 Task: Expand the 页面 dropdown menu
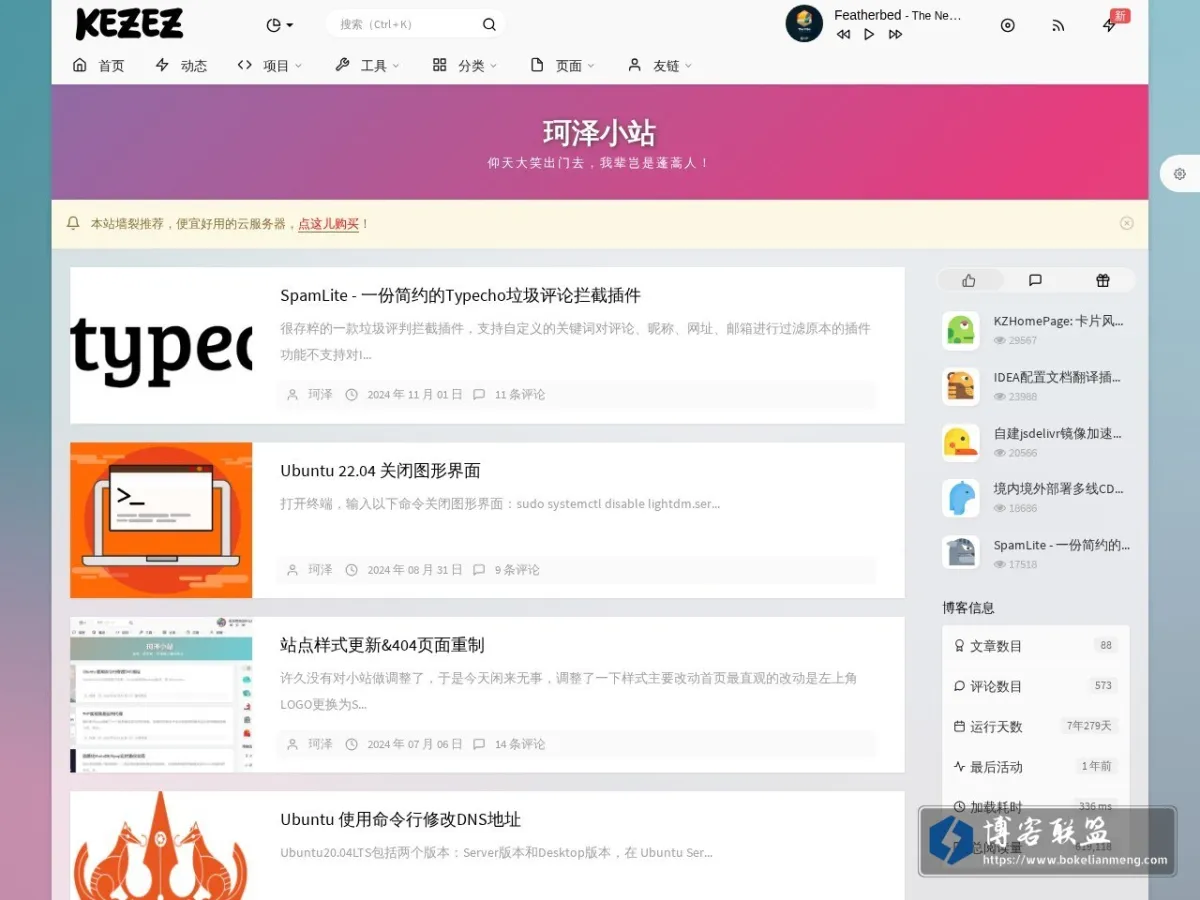[563, 65]
